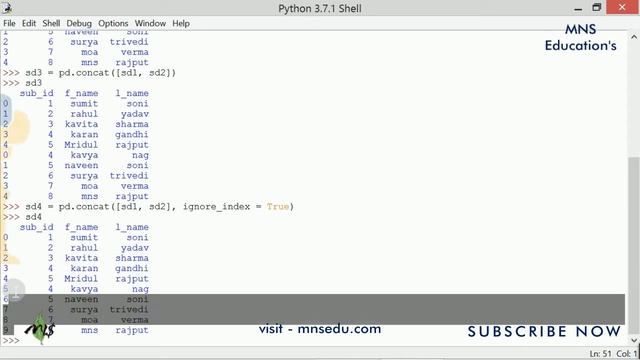Click 'trivedi' in the sd3 output
Image resolution: width=640 pixels, height=360 pixels.
129,176
